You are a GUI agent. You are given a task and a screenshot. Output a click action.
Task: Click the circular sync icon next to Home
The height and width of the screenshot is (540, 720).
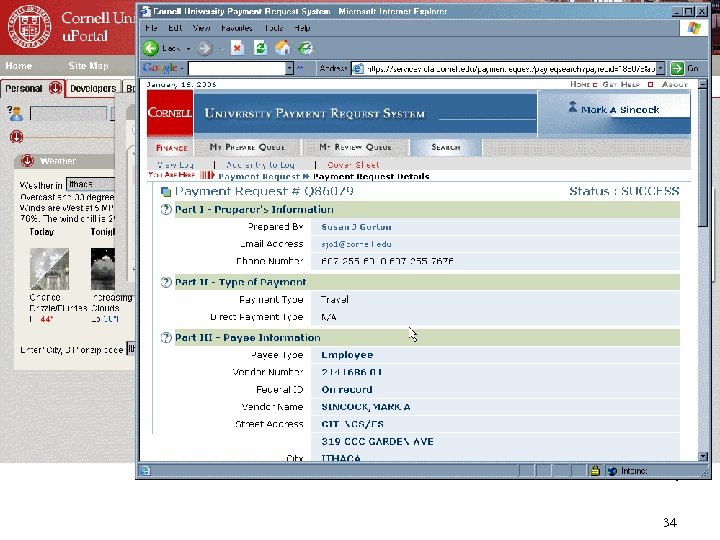[x=305, y=48]
